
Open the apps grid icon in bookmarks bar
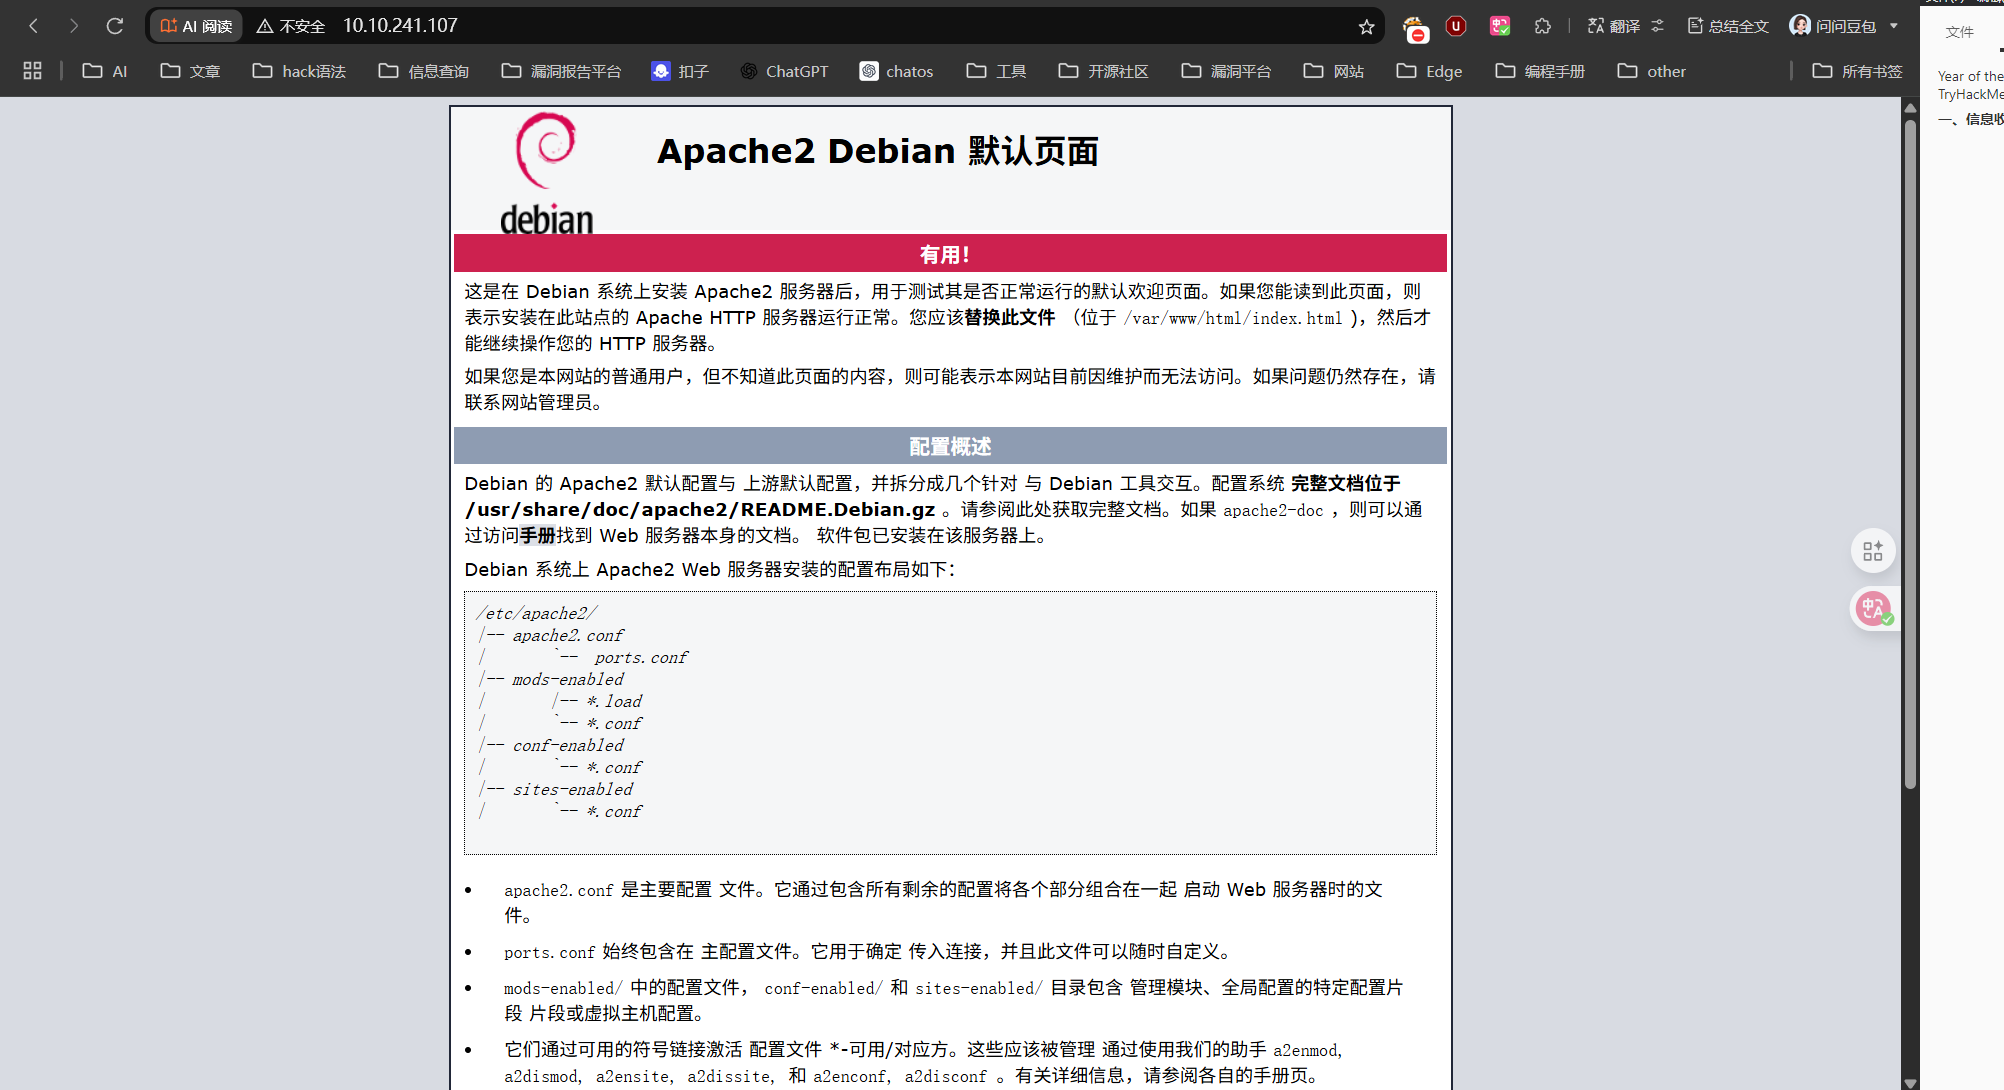click(x=32, y=71)
